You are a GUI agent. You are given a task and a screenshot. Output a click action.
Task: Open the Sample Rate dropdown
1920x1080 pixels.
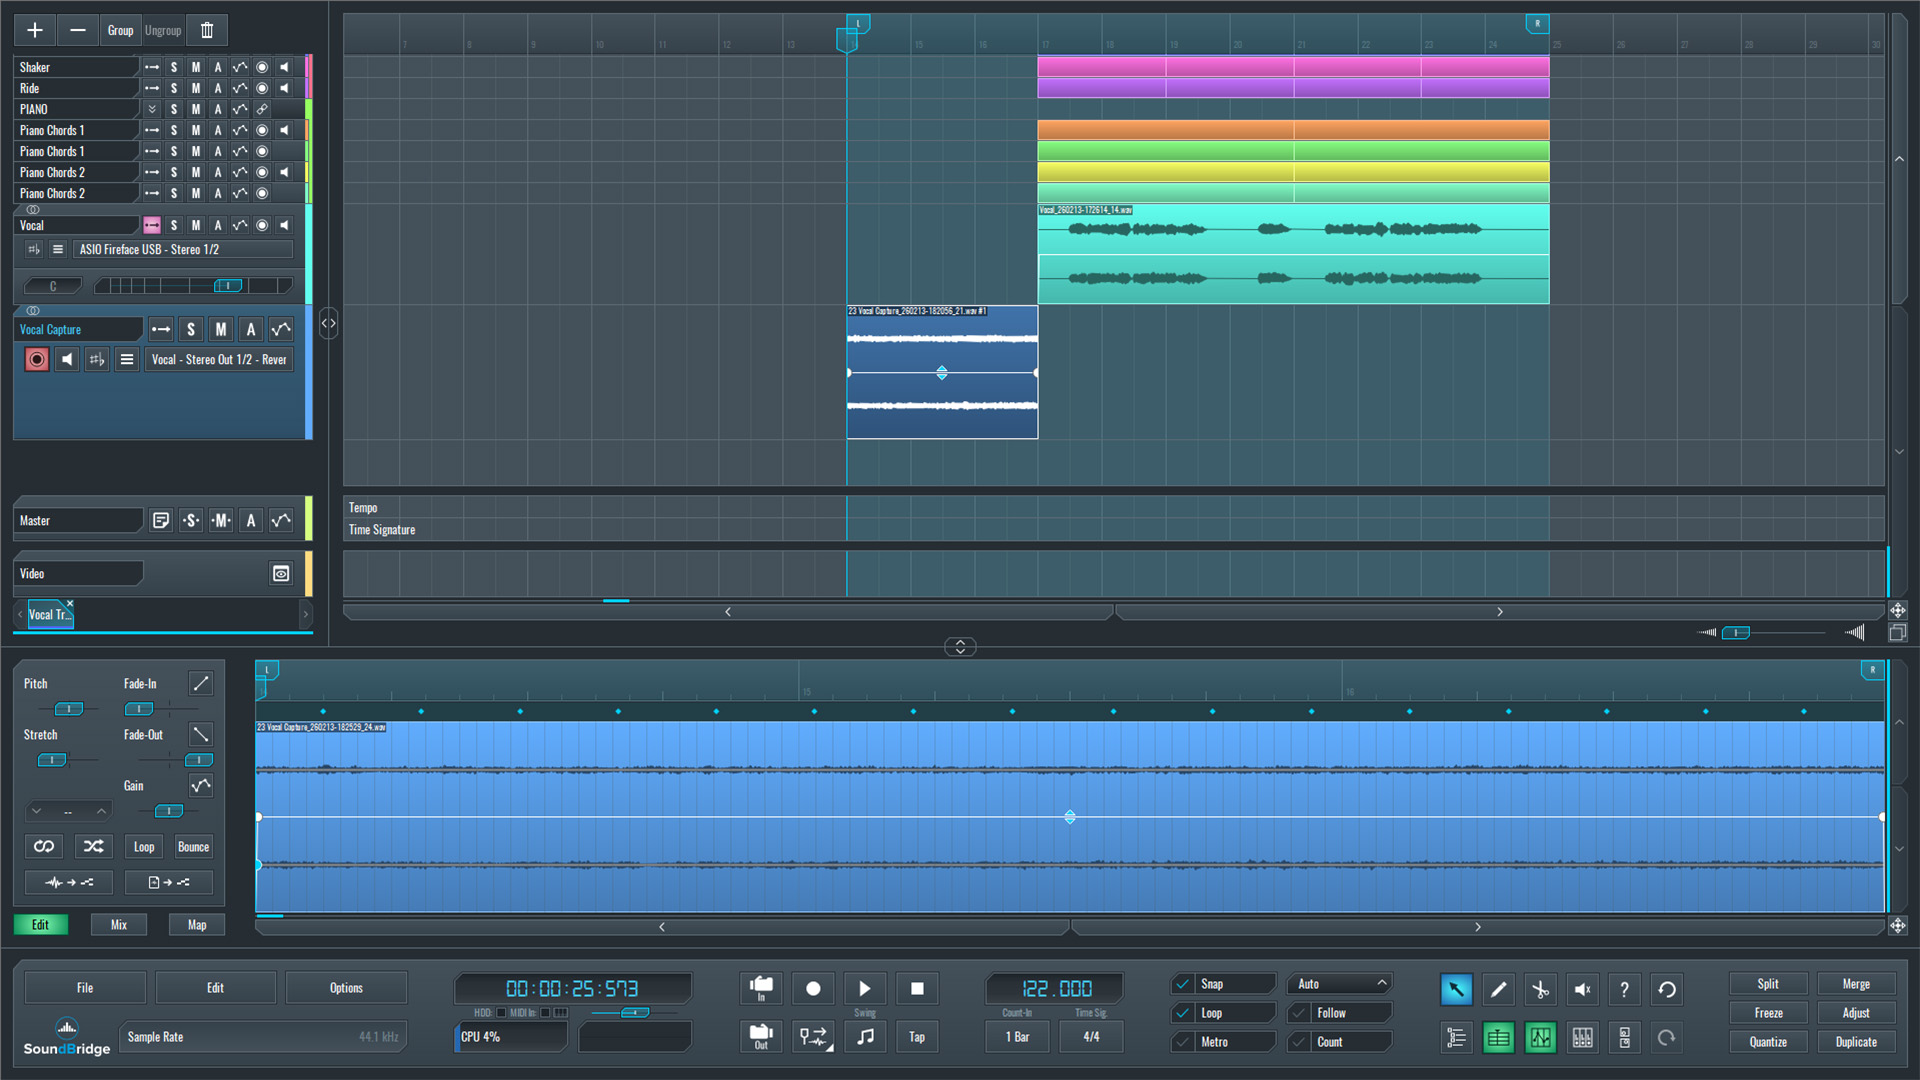pos(263,1037)
